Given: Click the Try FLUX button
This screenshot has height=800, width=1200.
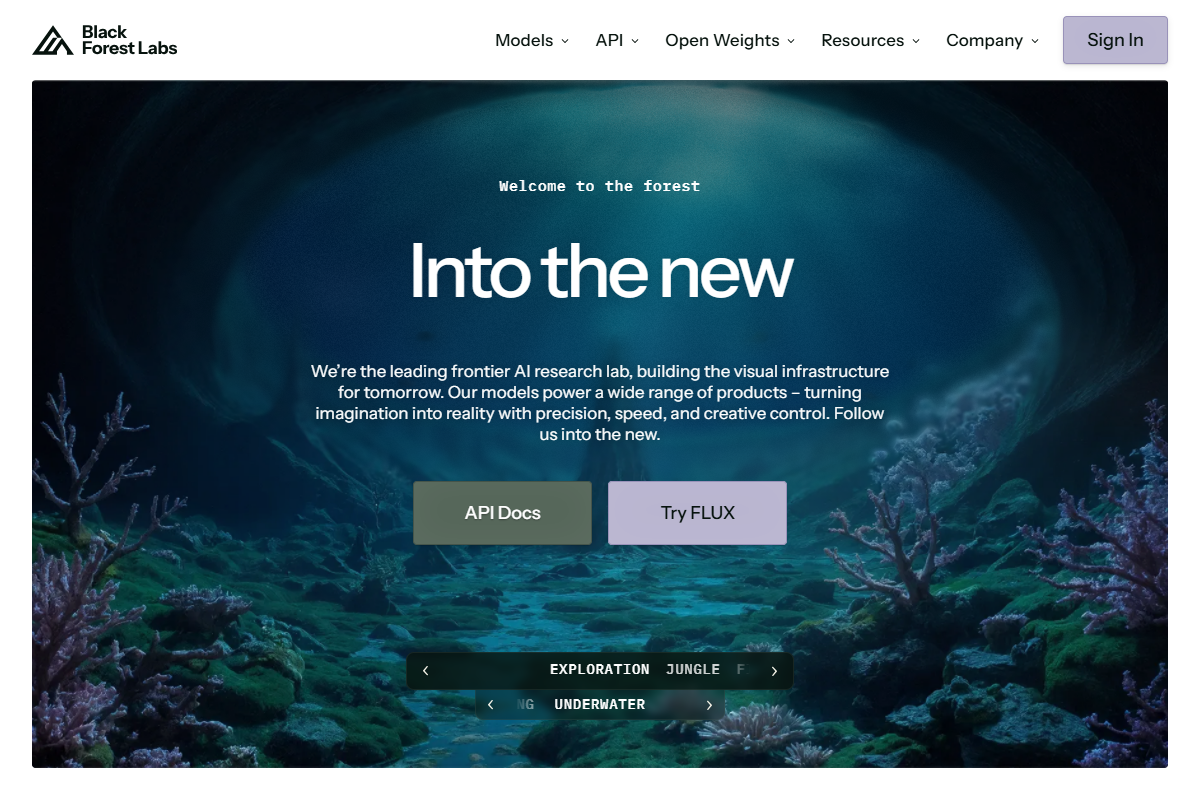Looking at the screenshot, I should [697, 513].
